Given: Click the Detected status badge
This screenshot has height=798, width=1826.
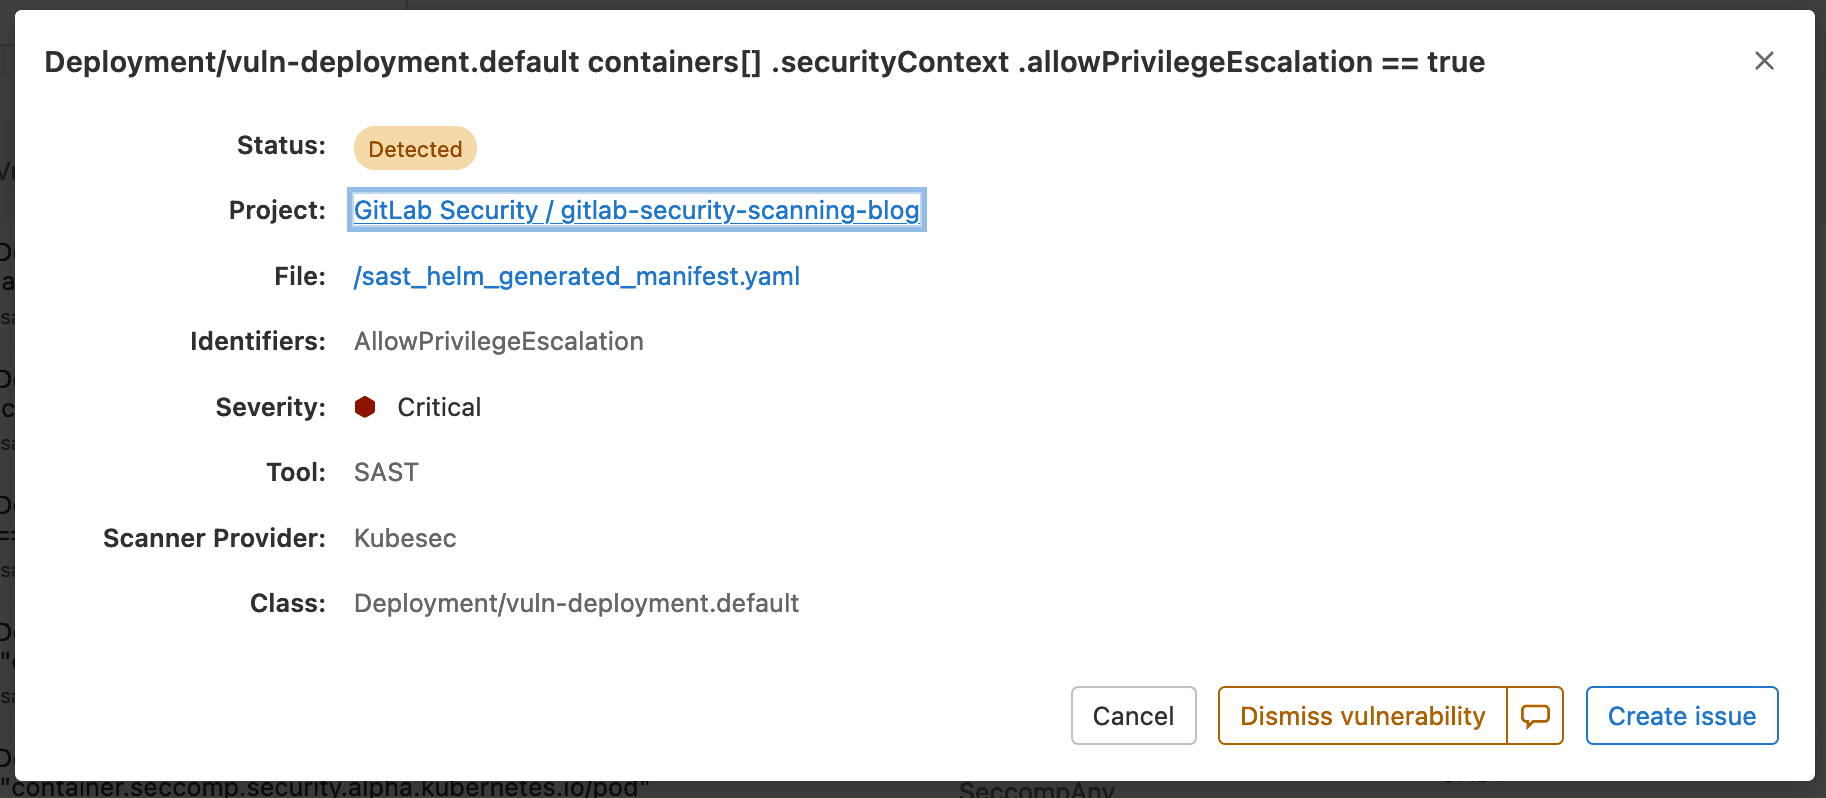Looking at the screenshot, I should click(415, 149).
